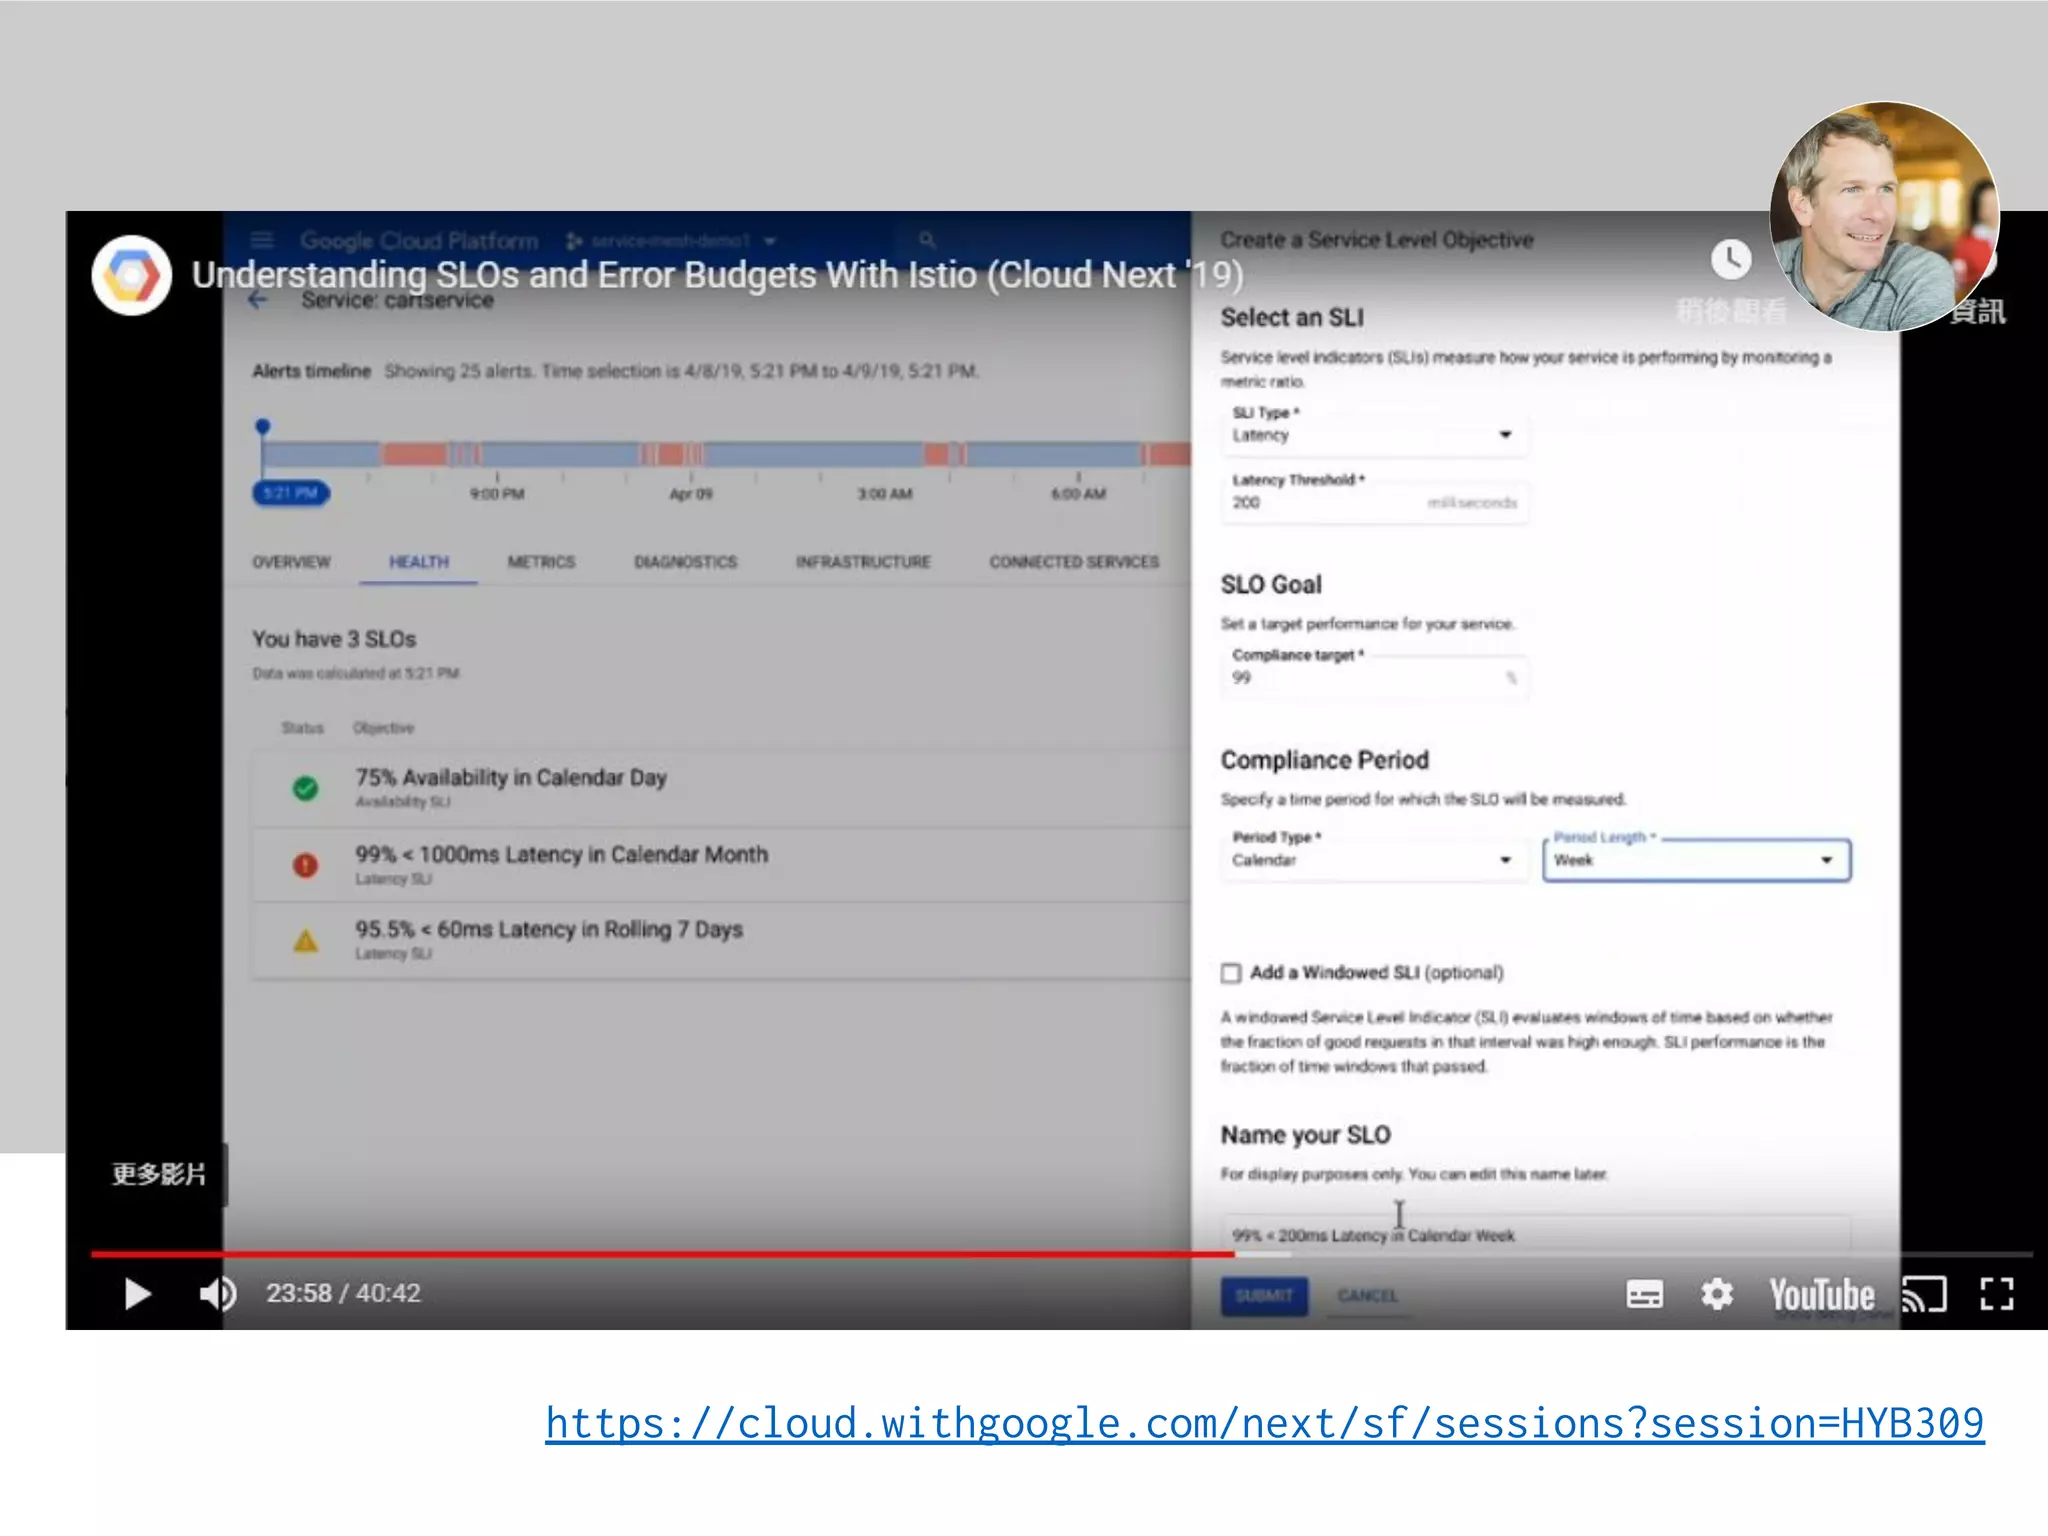Open the cloud.withgoogle.com session link
The image size is (2048, 1536).
point(1264,1423)
